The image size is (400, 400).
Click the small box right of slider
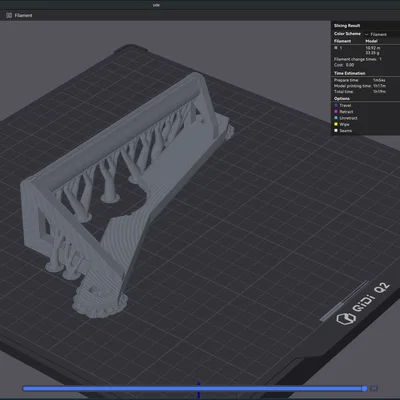(x=374, y=388)
